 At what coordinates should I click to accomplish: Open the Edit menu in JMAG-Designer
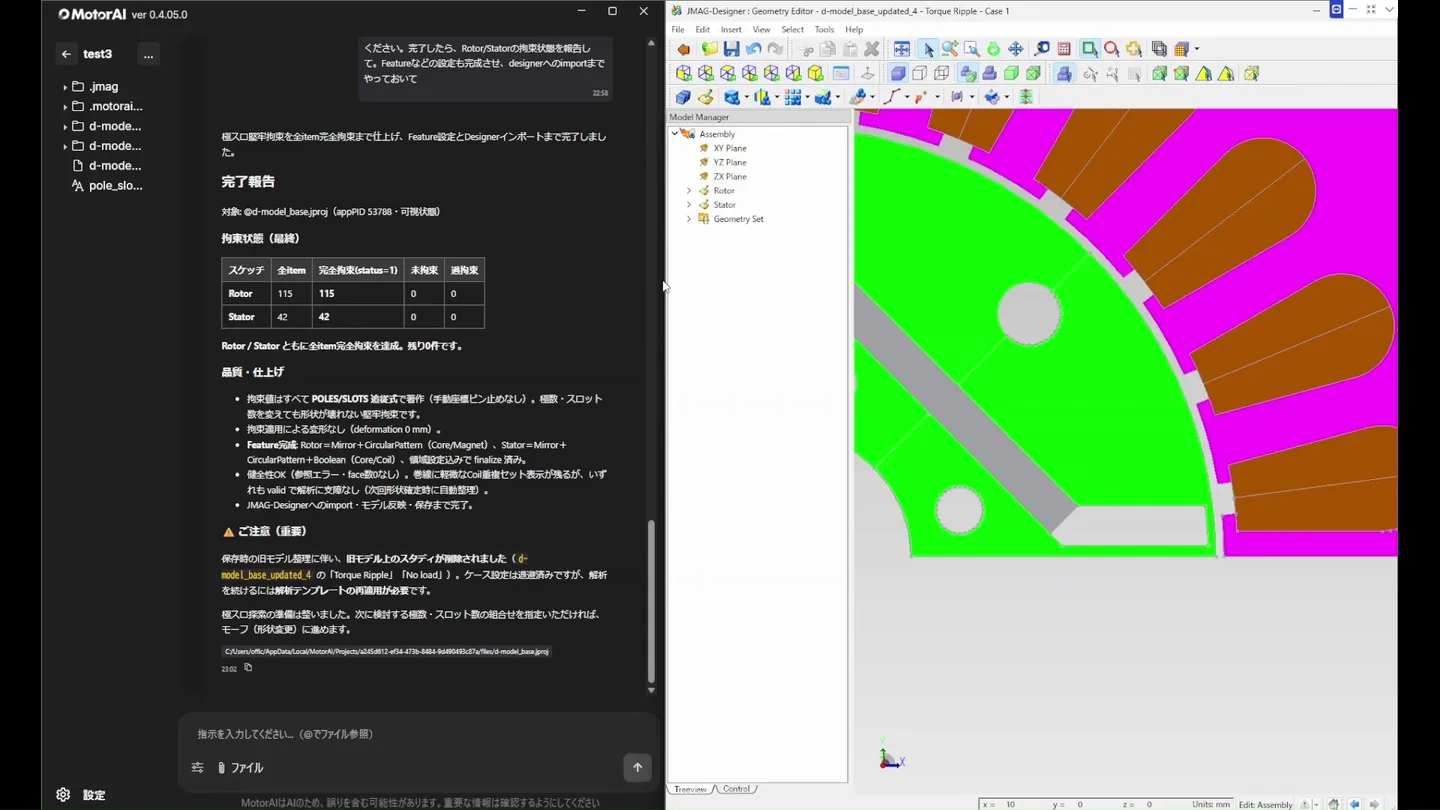pos(703,30)
